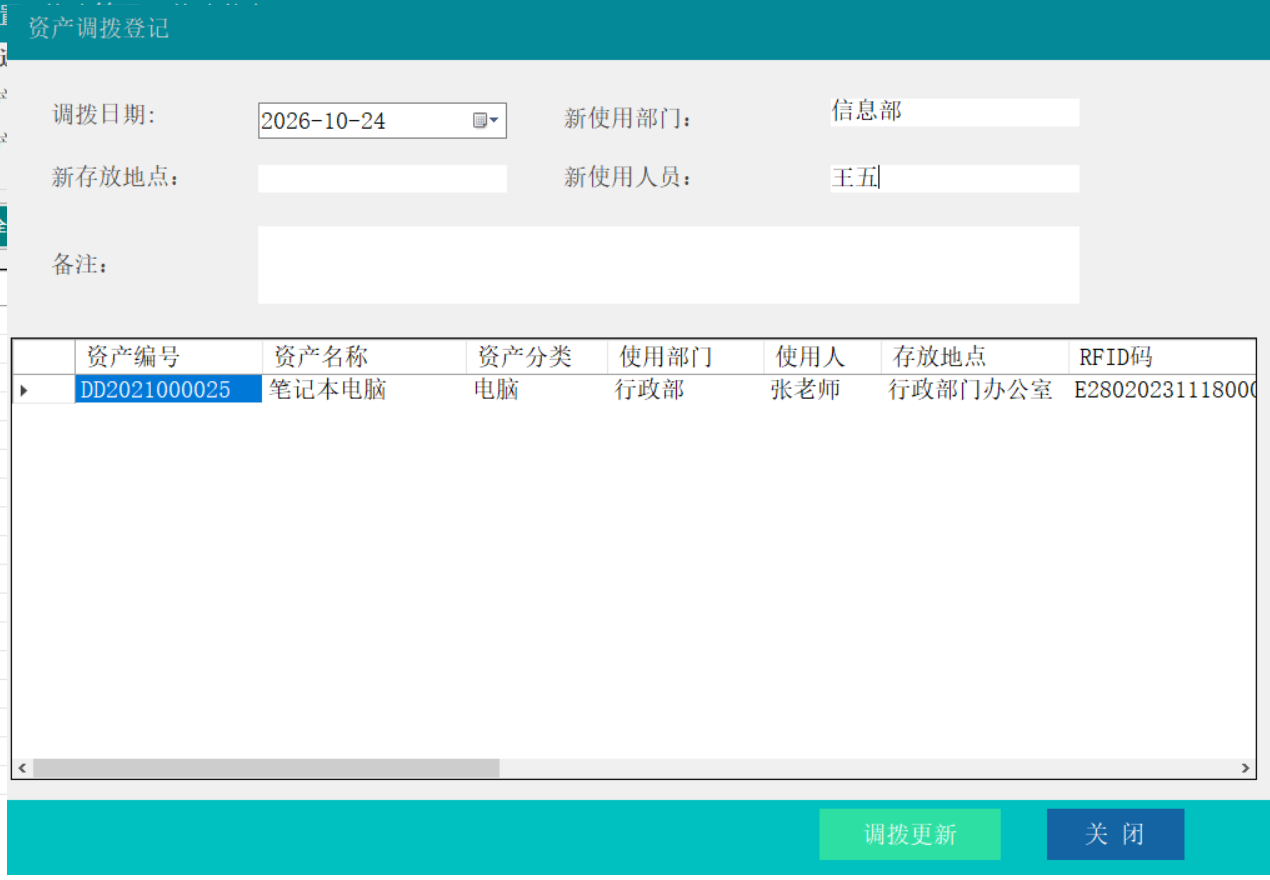Click the 张老师 user cell

823,390
